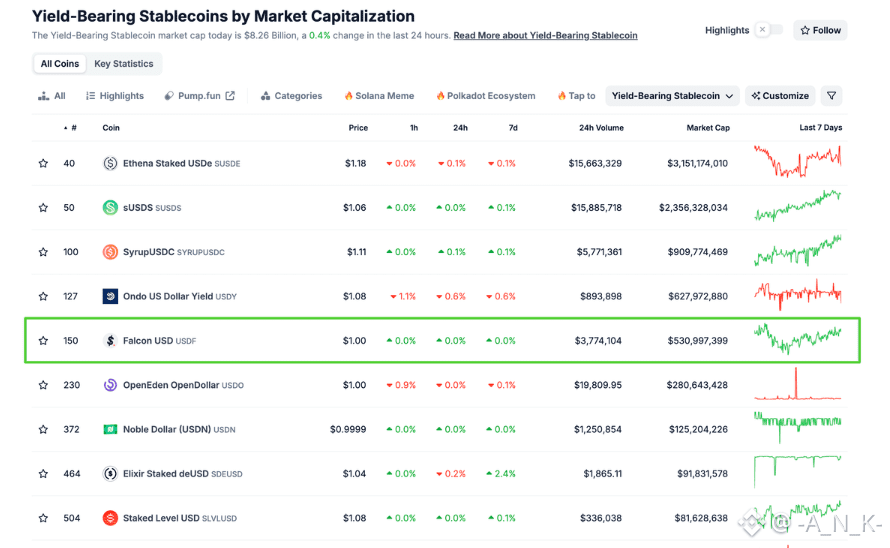Toggle the Highlights switch
Screen dimensions: 890x548
click(x=769, y=30)
